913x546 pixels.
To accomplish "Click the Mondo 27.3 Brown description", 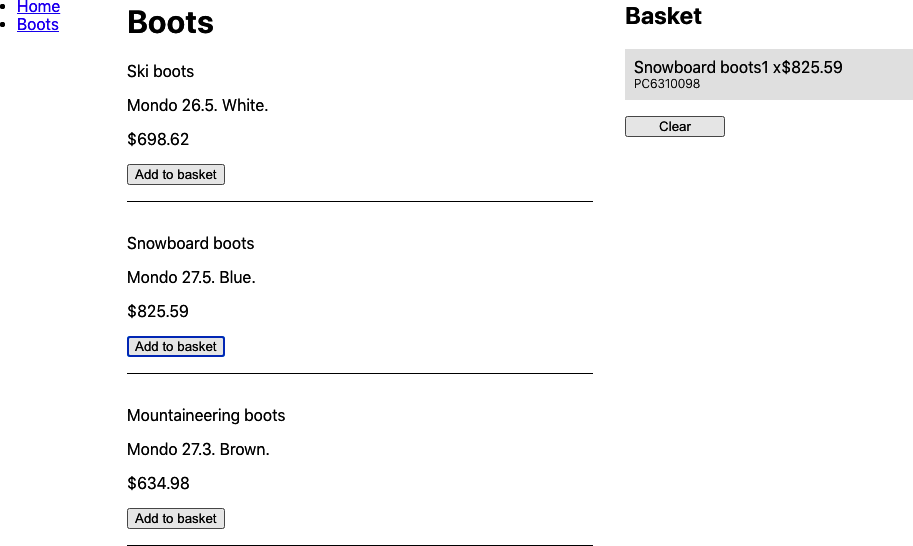I will pos(198,450).
